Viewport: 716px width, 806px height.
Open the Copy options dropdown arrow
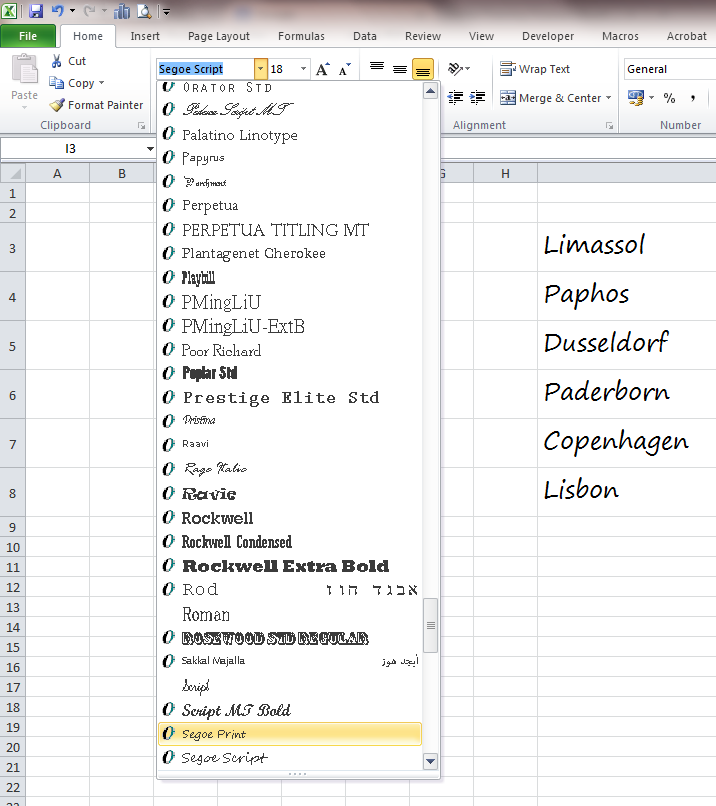click(101, 83)
